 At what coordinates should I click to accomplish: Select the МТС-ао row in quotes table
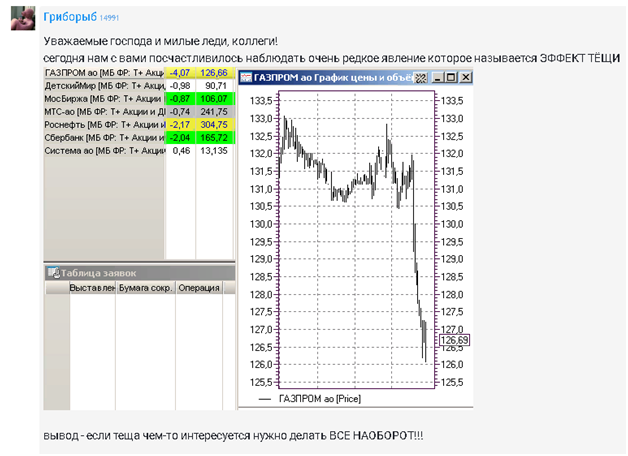[139, 112]
